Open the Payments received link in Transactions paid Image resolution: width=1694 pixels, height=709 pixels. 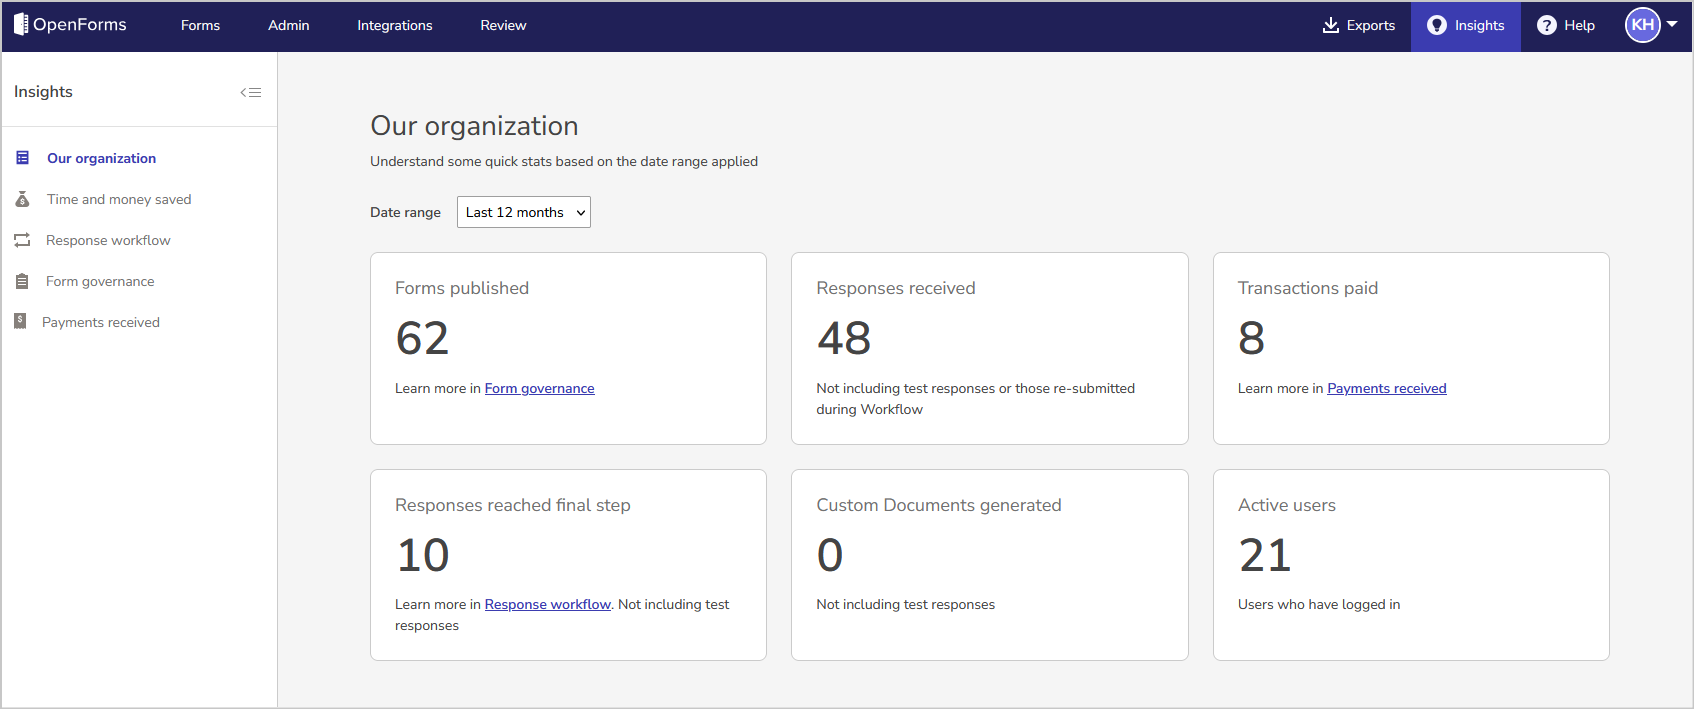tap(1386, 388)
